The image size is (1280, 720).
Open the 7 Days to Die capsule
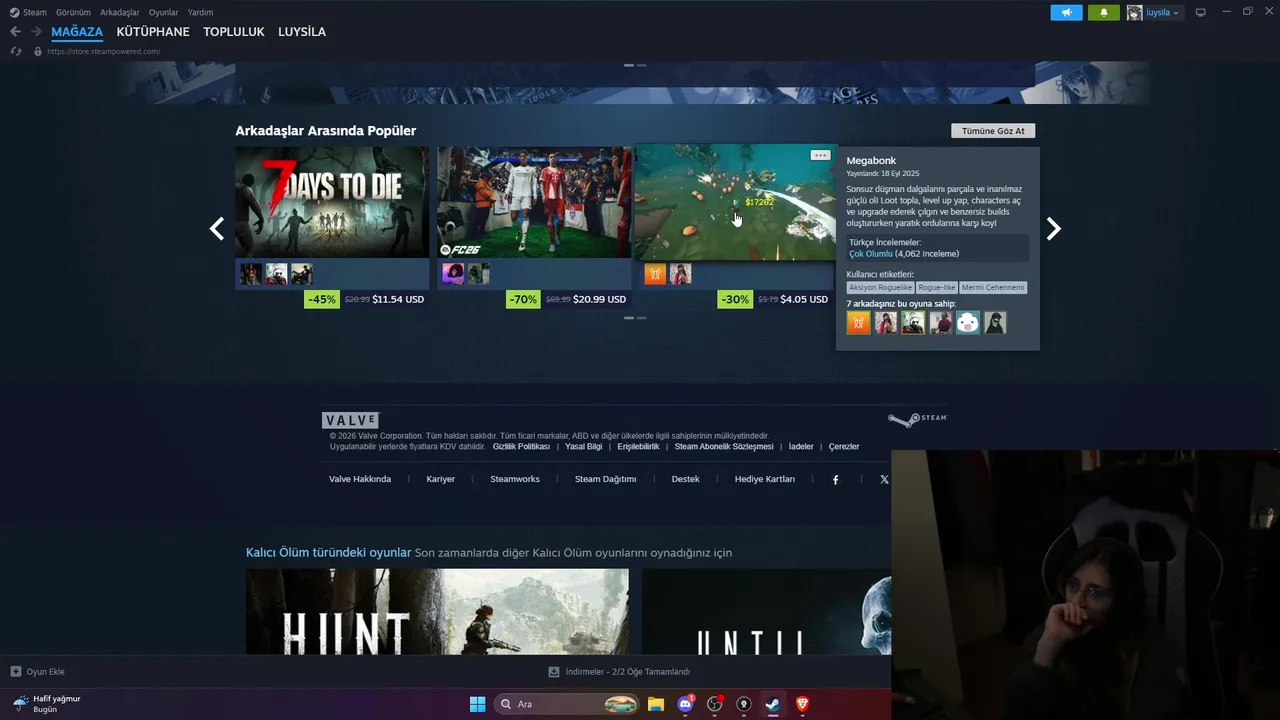point(332,202)
